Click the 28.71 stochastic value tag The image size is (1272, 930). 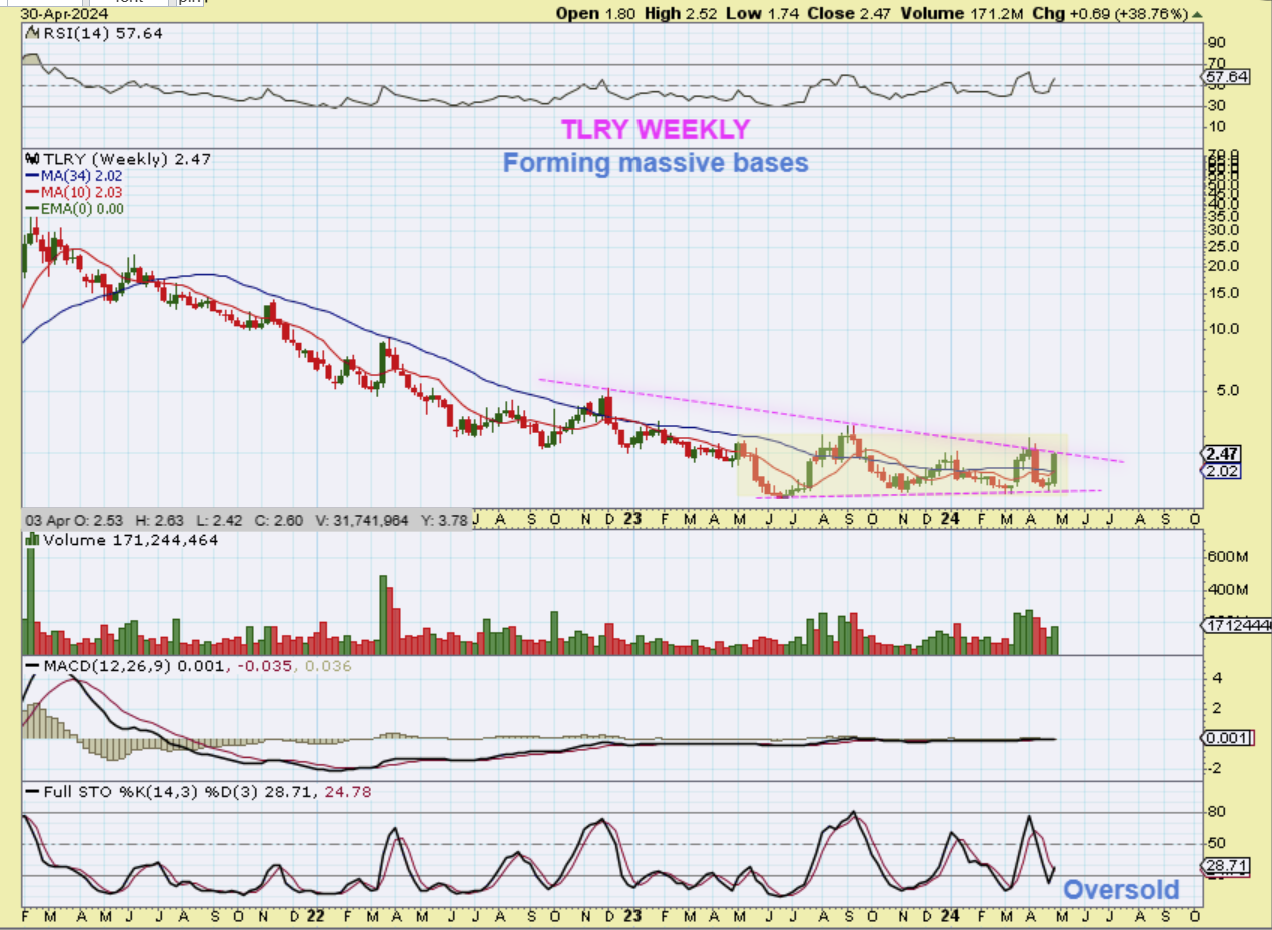click(x=1227, y=866)
